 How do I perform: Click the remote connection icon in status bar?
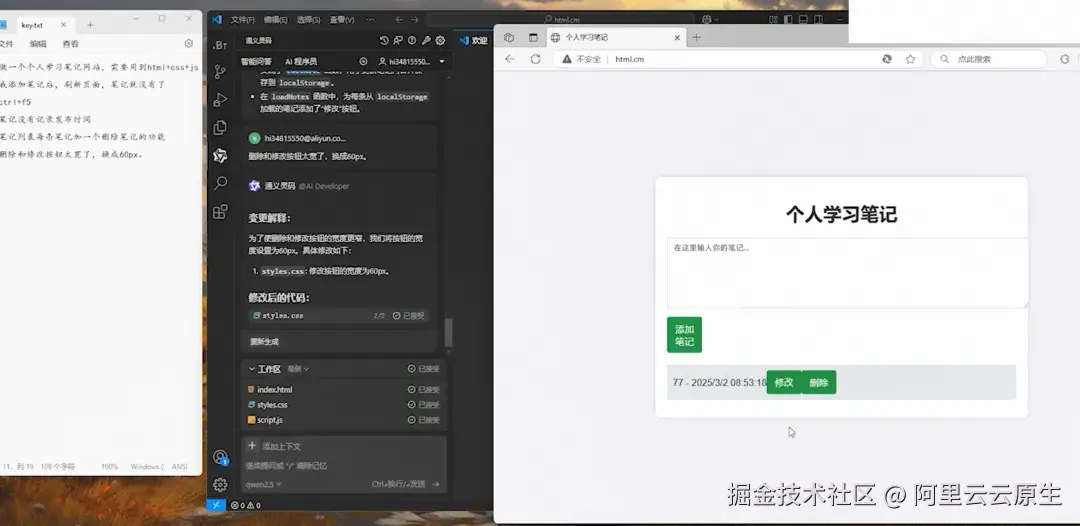[216, 505]
